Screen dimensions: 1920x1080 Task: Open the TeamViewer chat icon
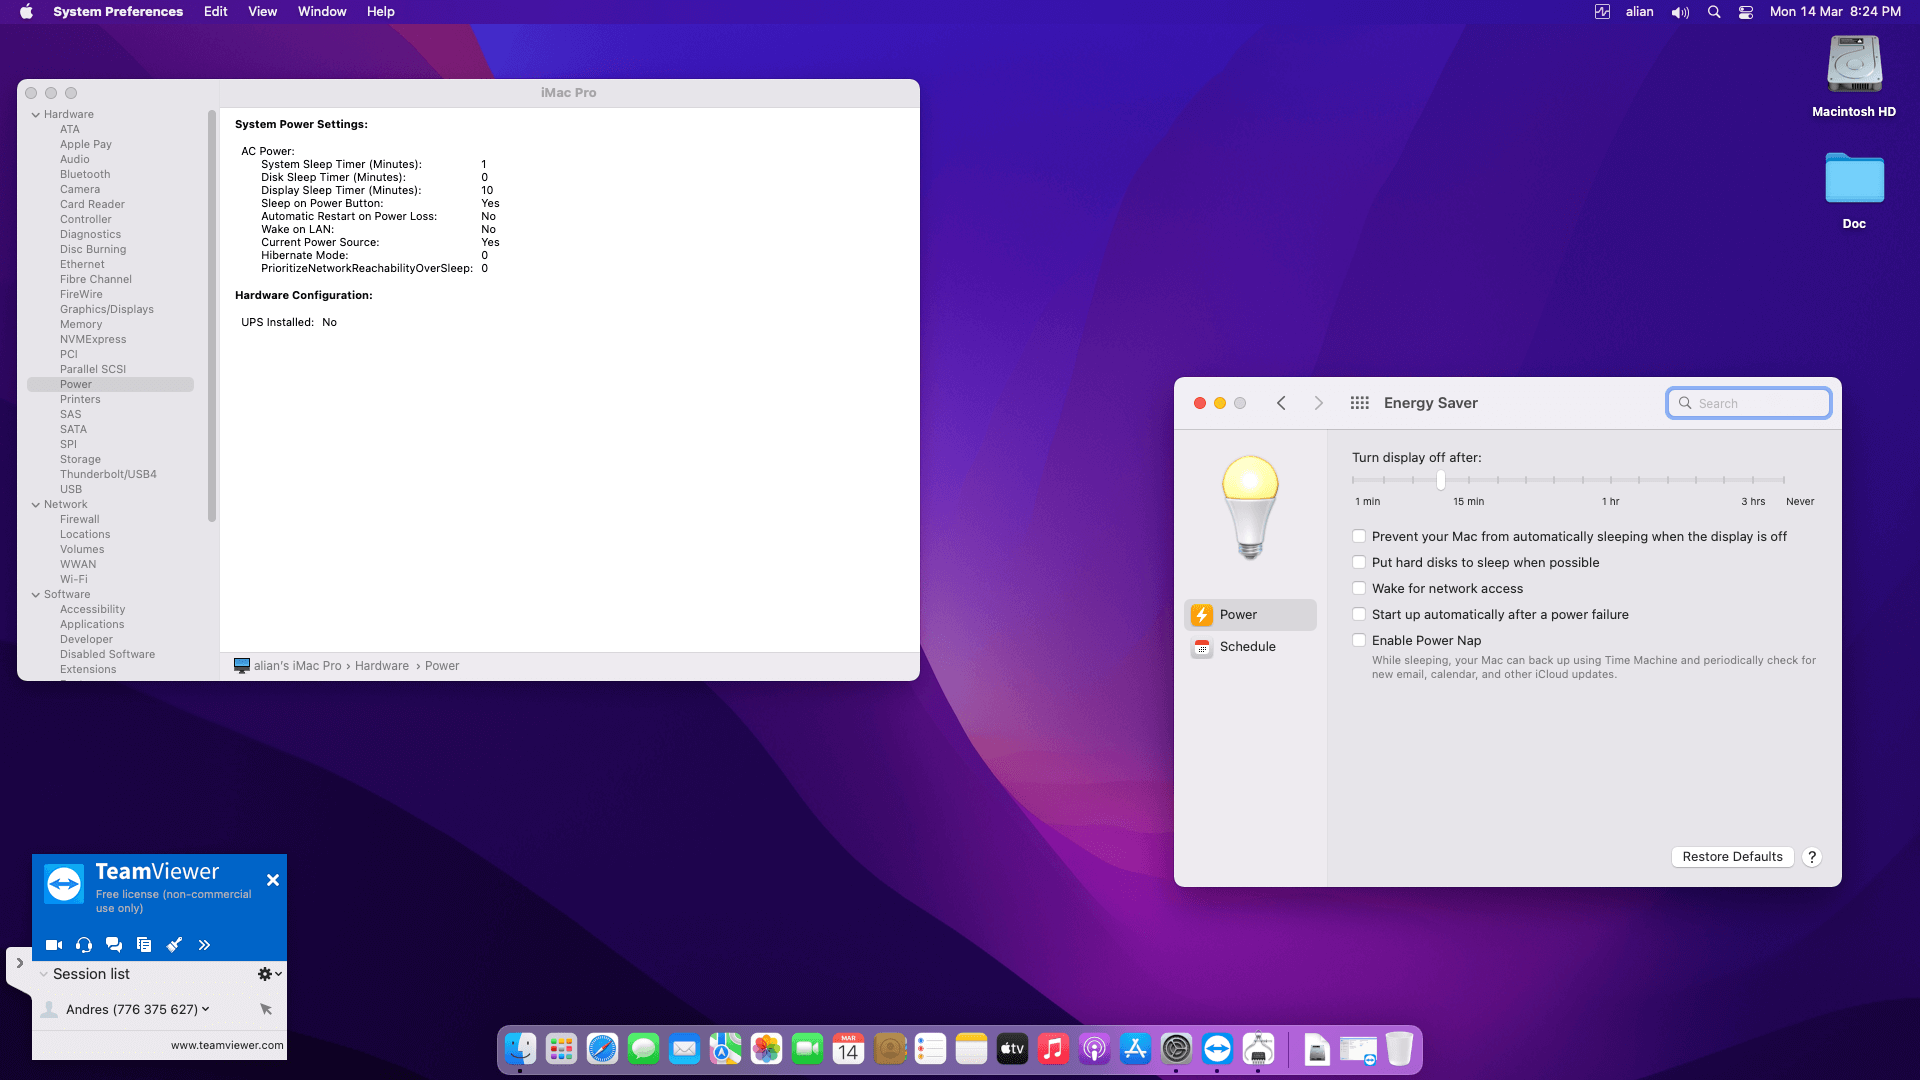114,945
